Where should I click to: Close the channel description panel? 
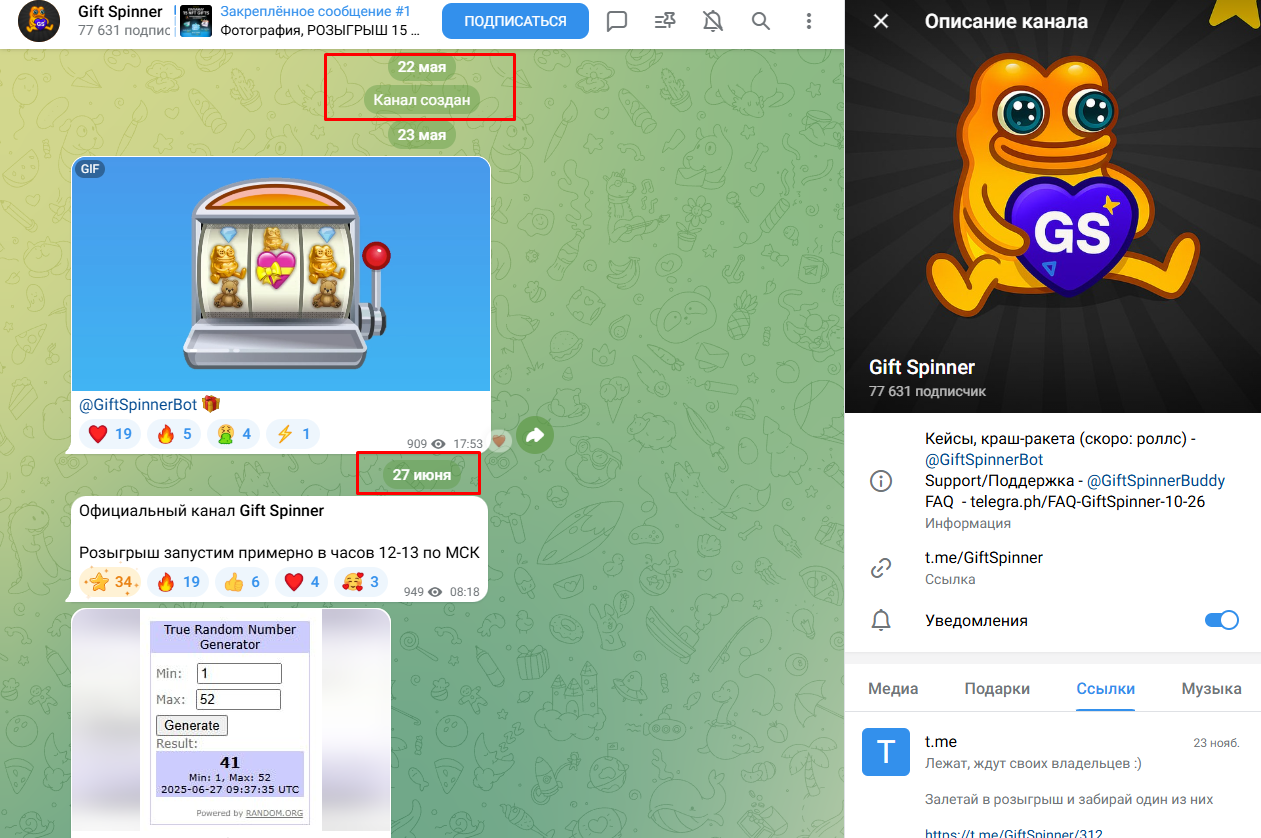click(881, 21)
